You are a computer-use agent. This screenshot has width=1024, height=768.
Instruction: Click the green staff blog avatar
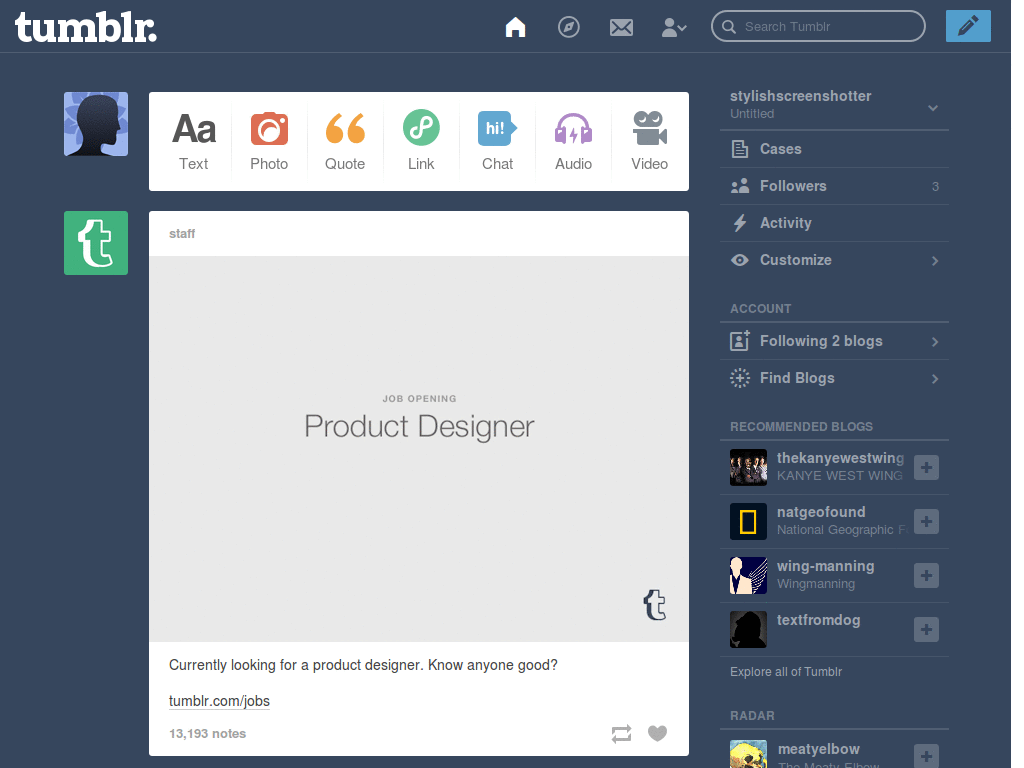[96, 243]
